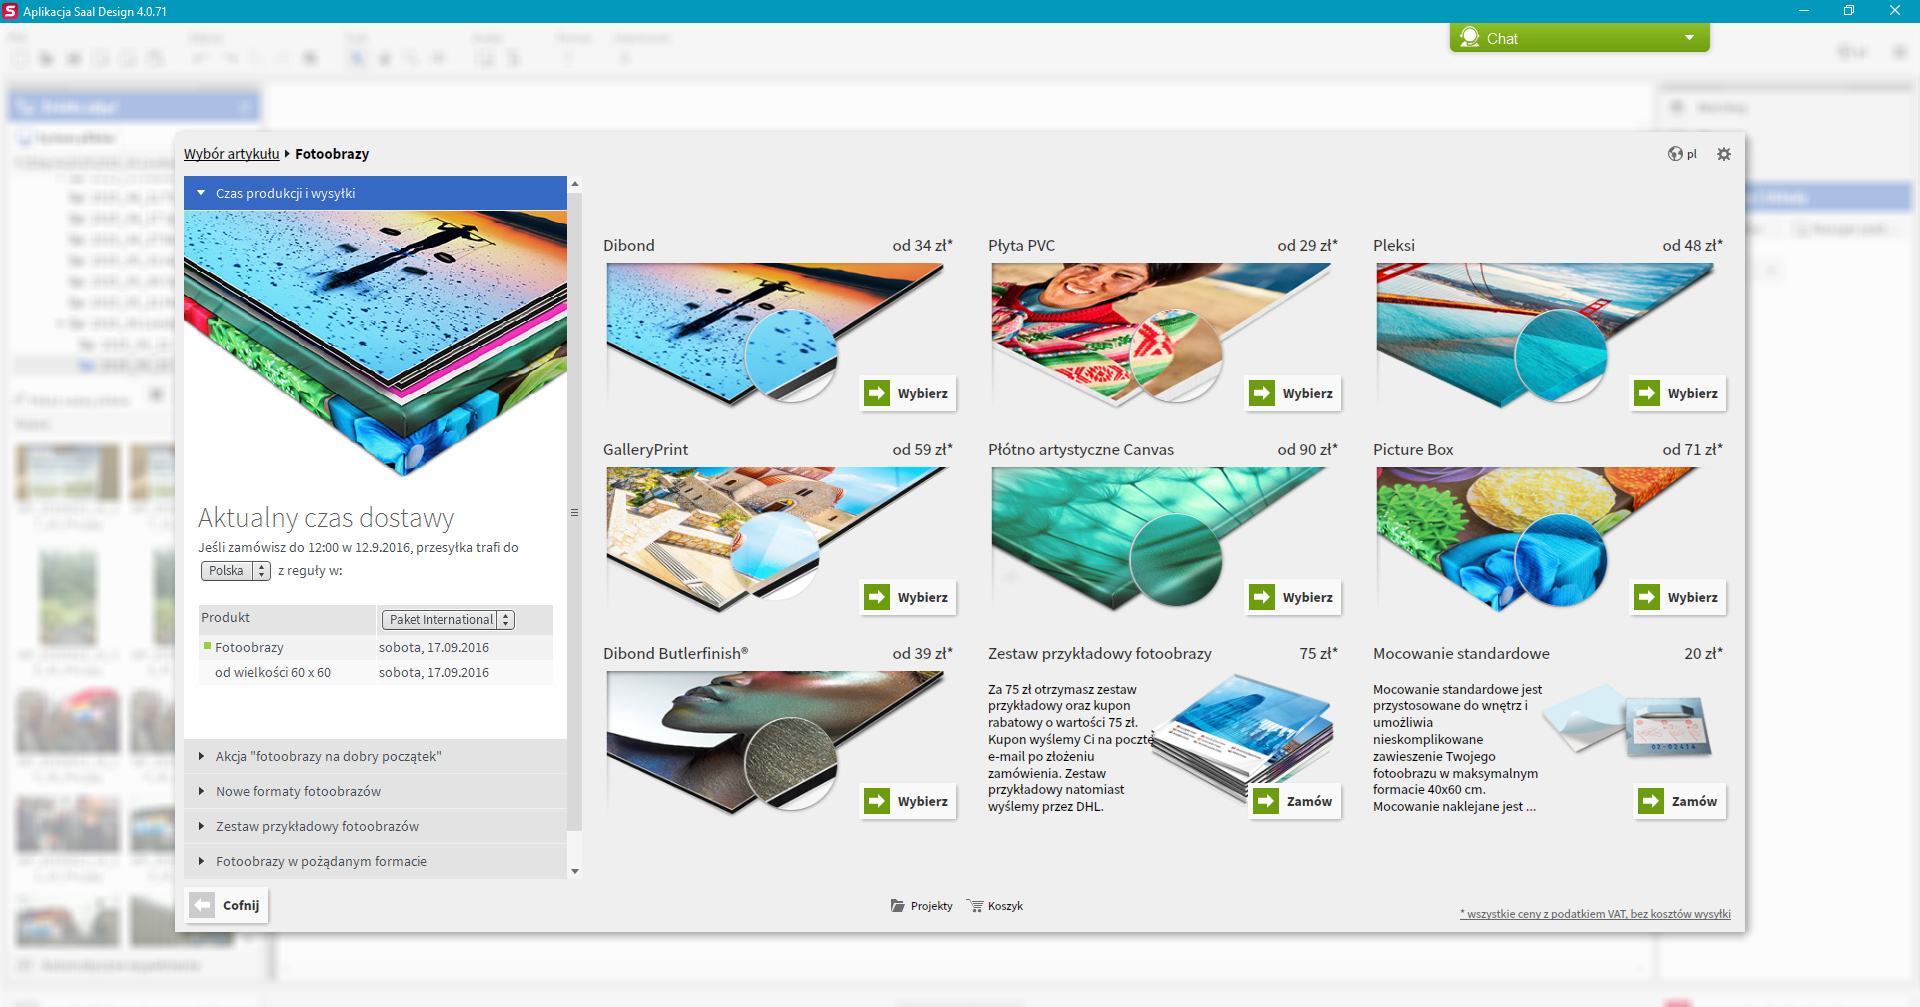Open the VAT and shipping costs footnote link
Viewport: 1920px width, 1007px height.
pos(1595,914)
